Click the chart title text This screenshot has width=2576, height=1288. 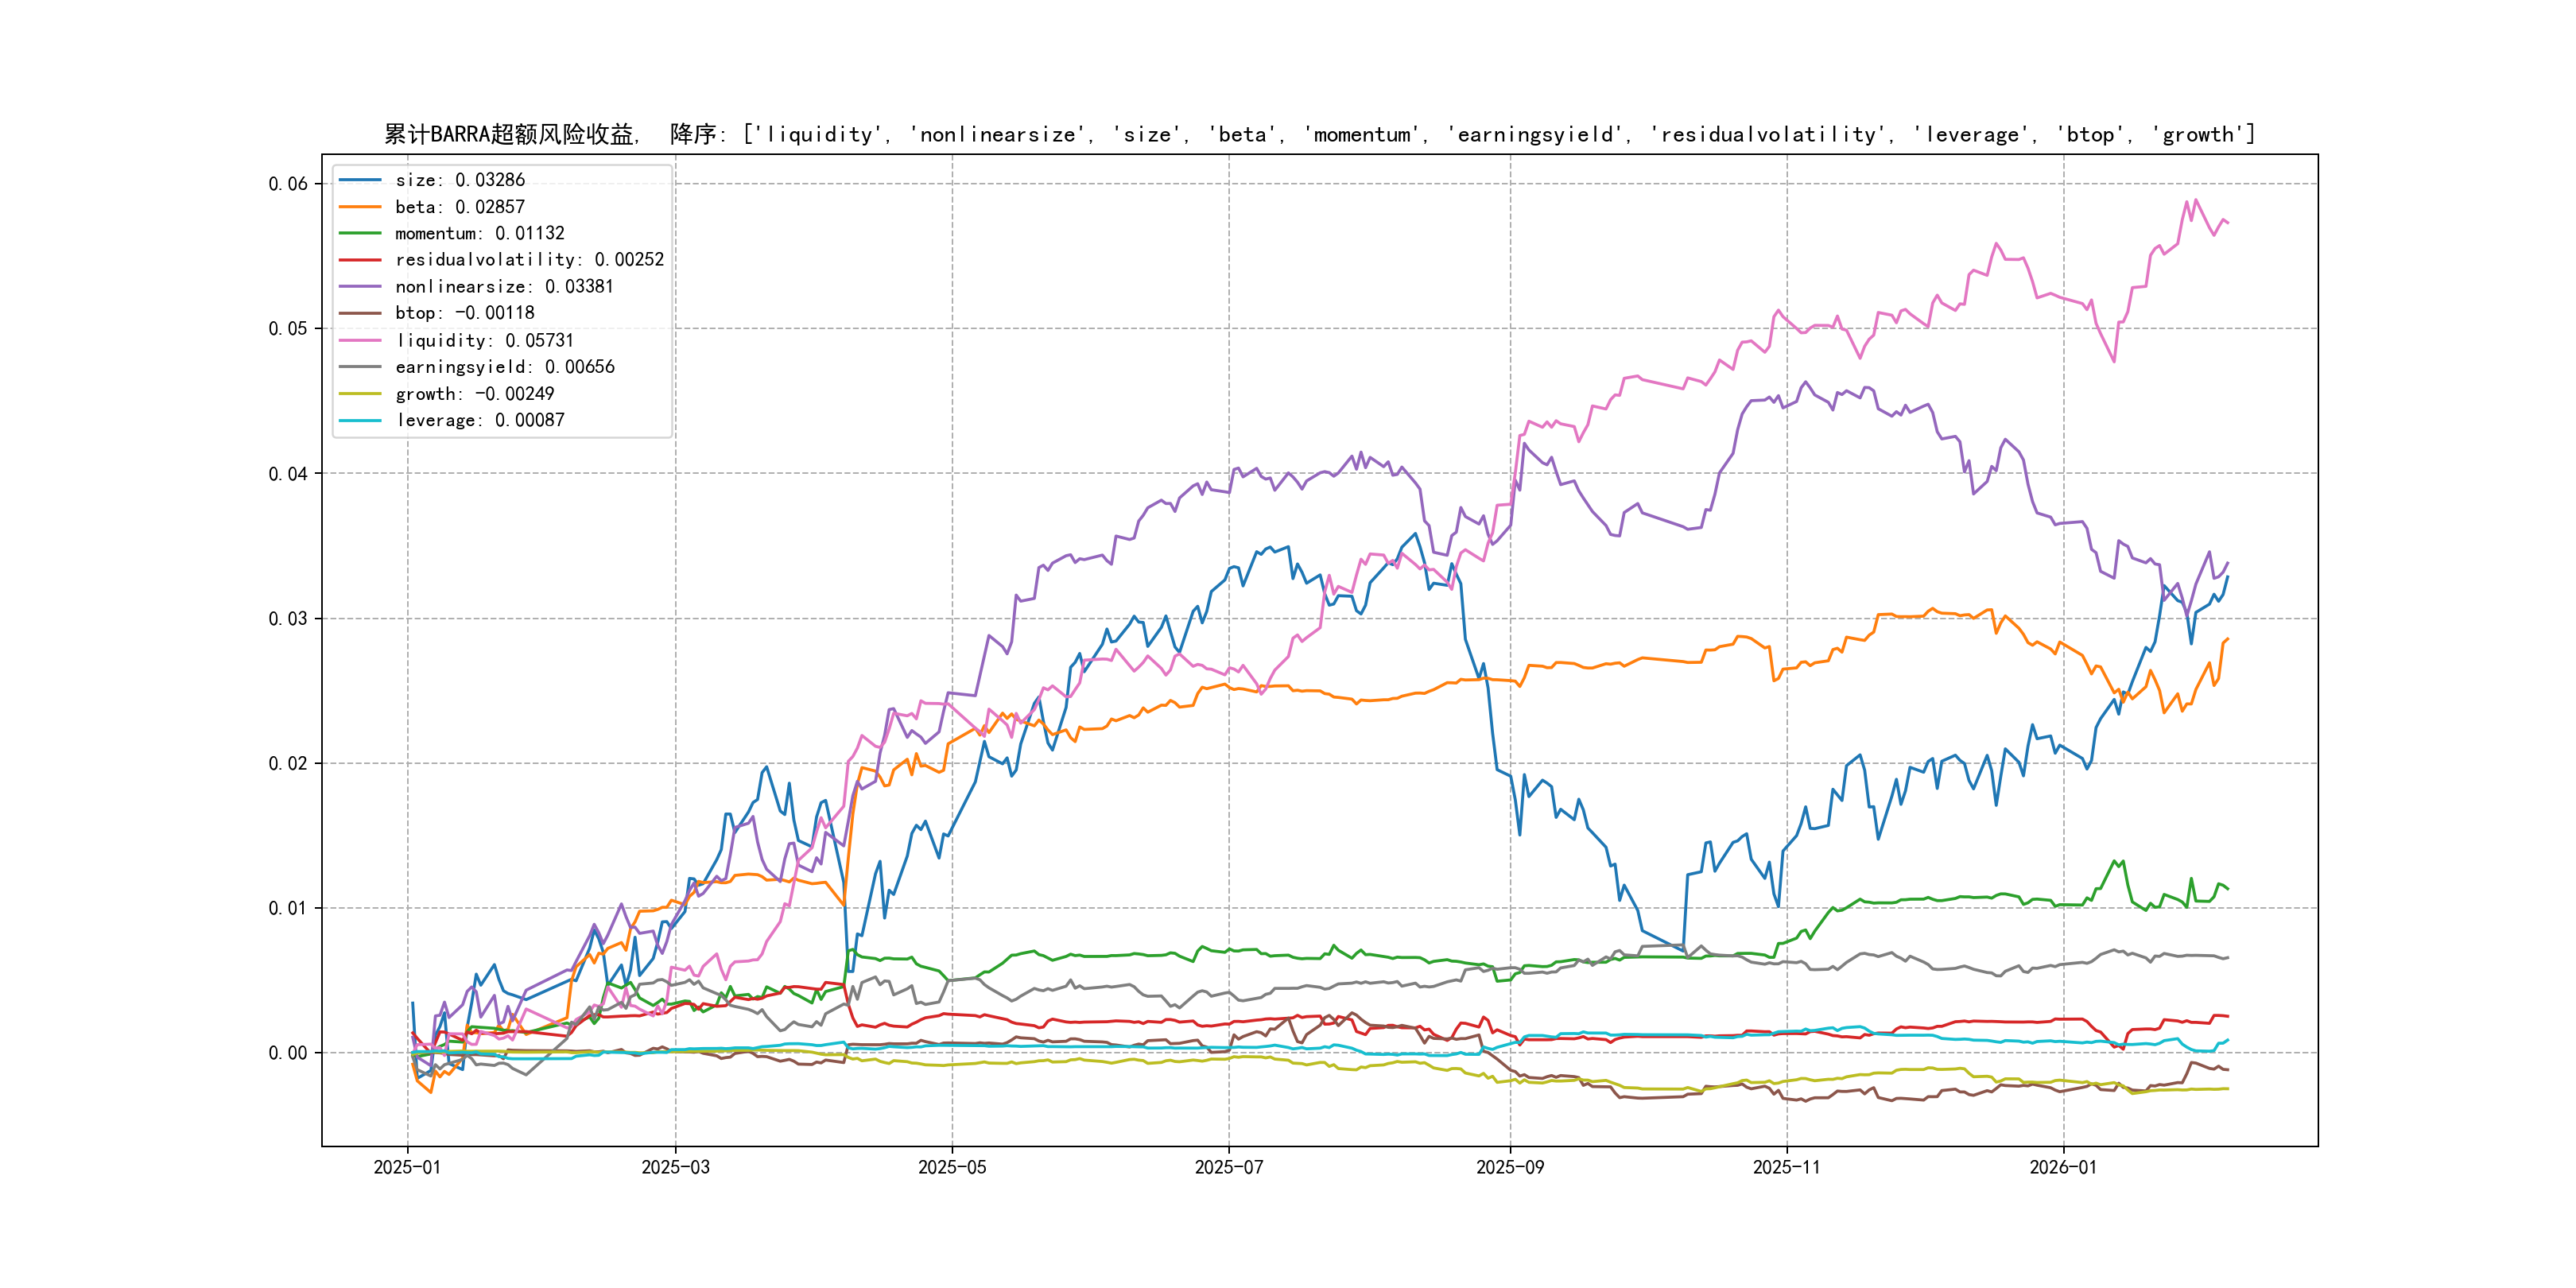1319,134
